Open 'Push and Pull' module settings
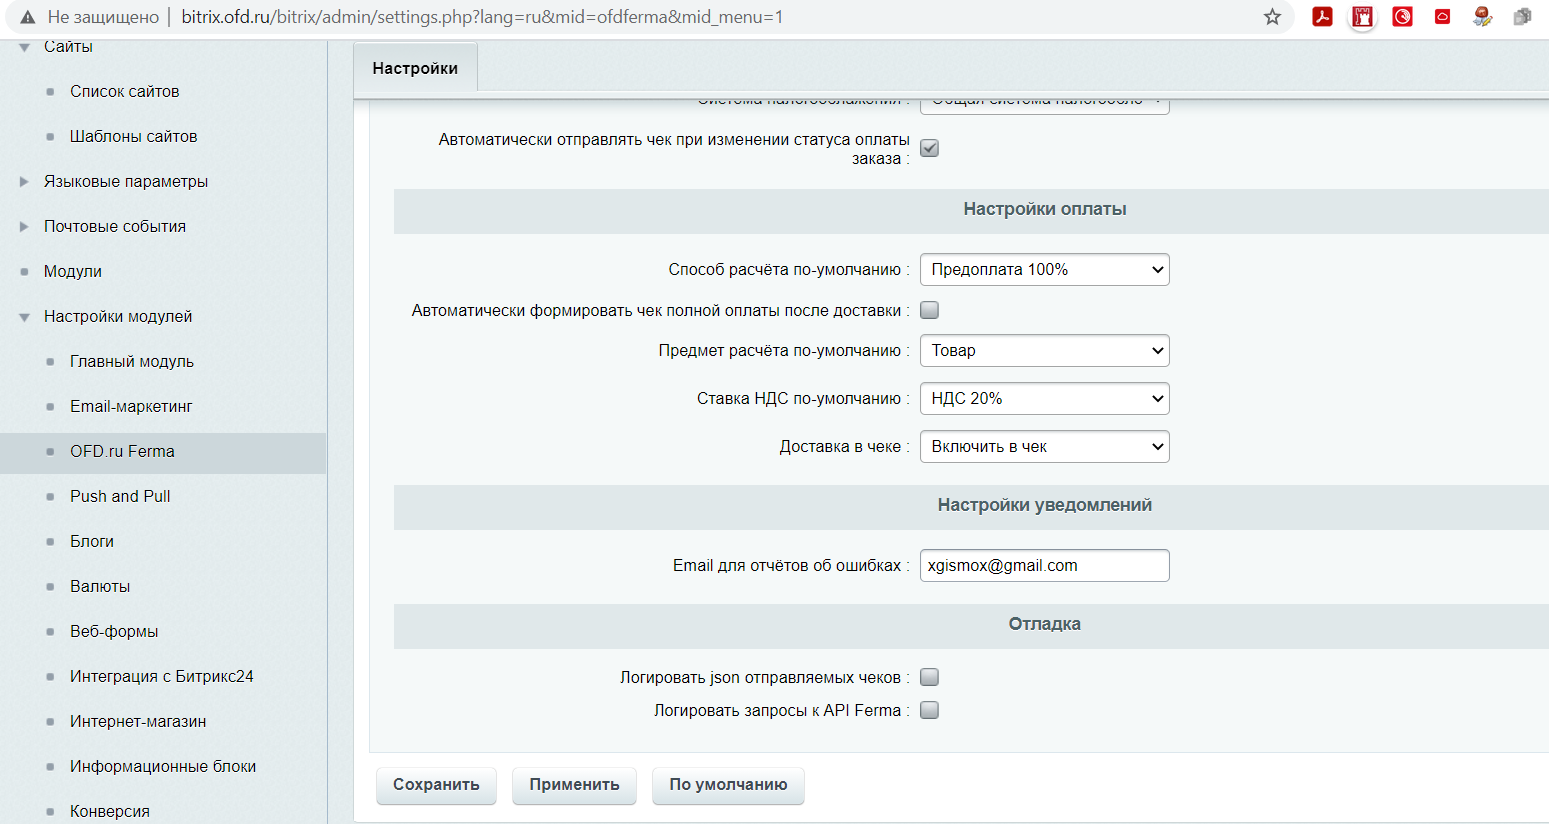Image resolution: width=1549 pixels, height=824 pixels. 120,496
